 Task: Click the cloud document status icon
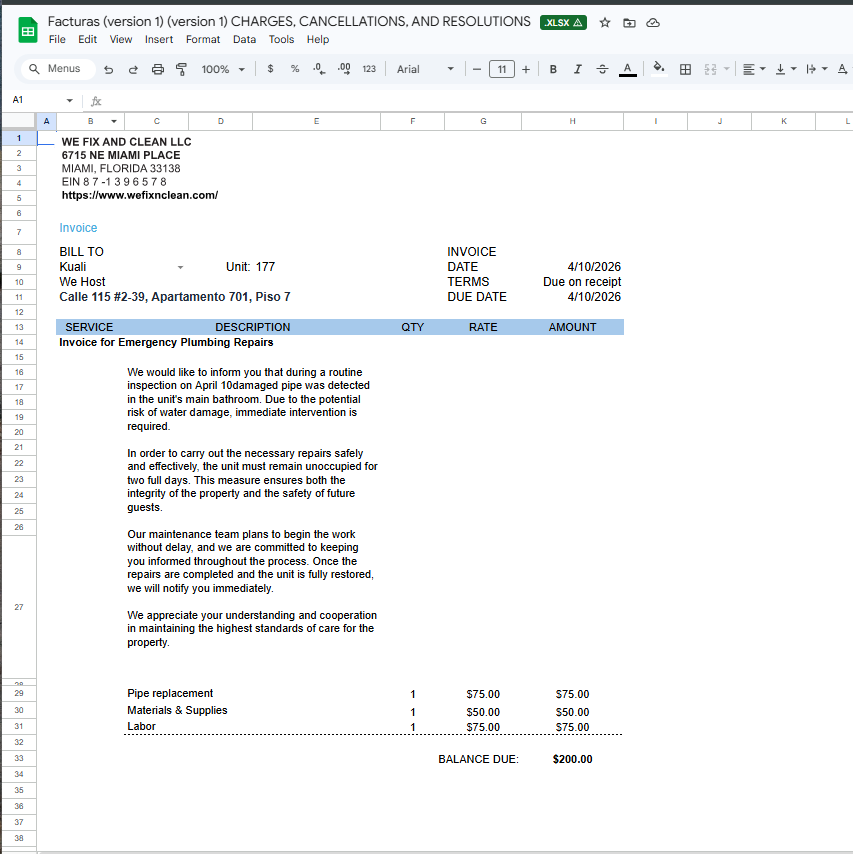[653, 22]
